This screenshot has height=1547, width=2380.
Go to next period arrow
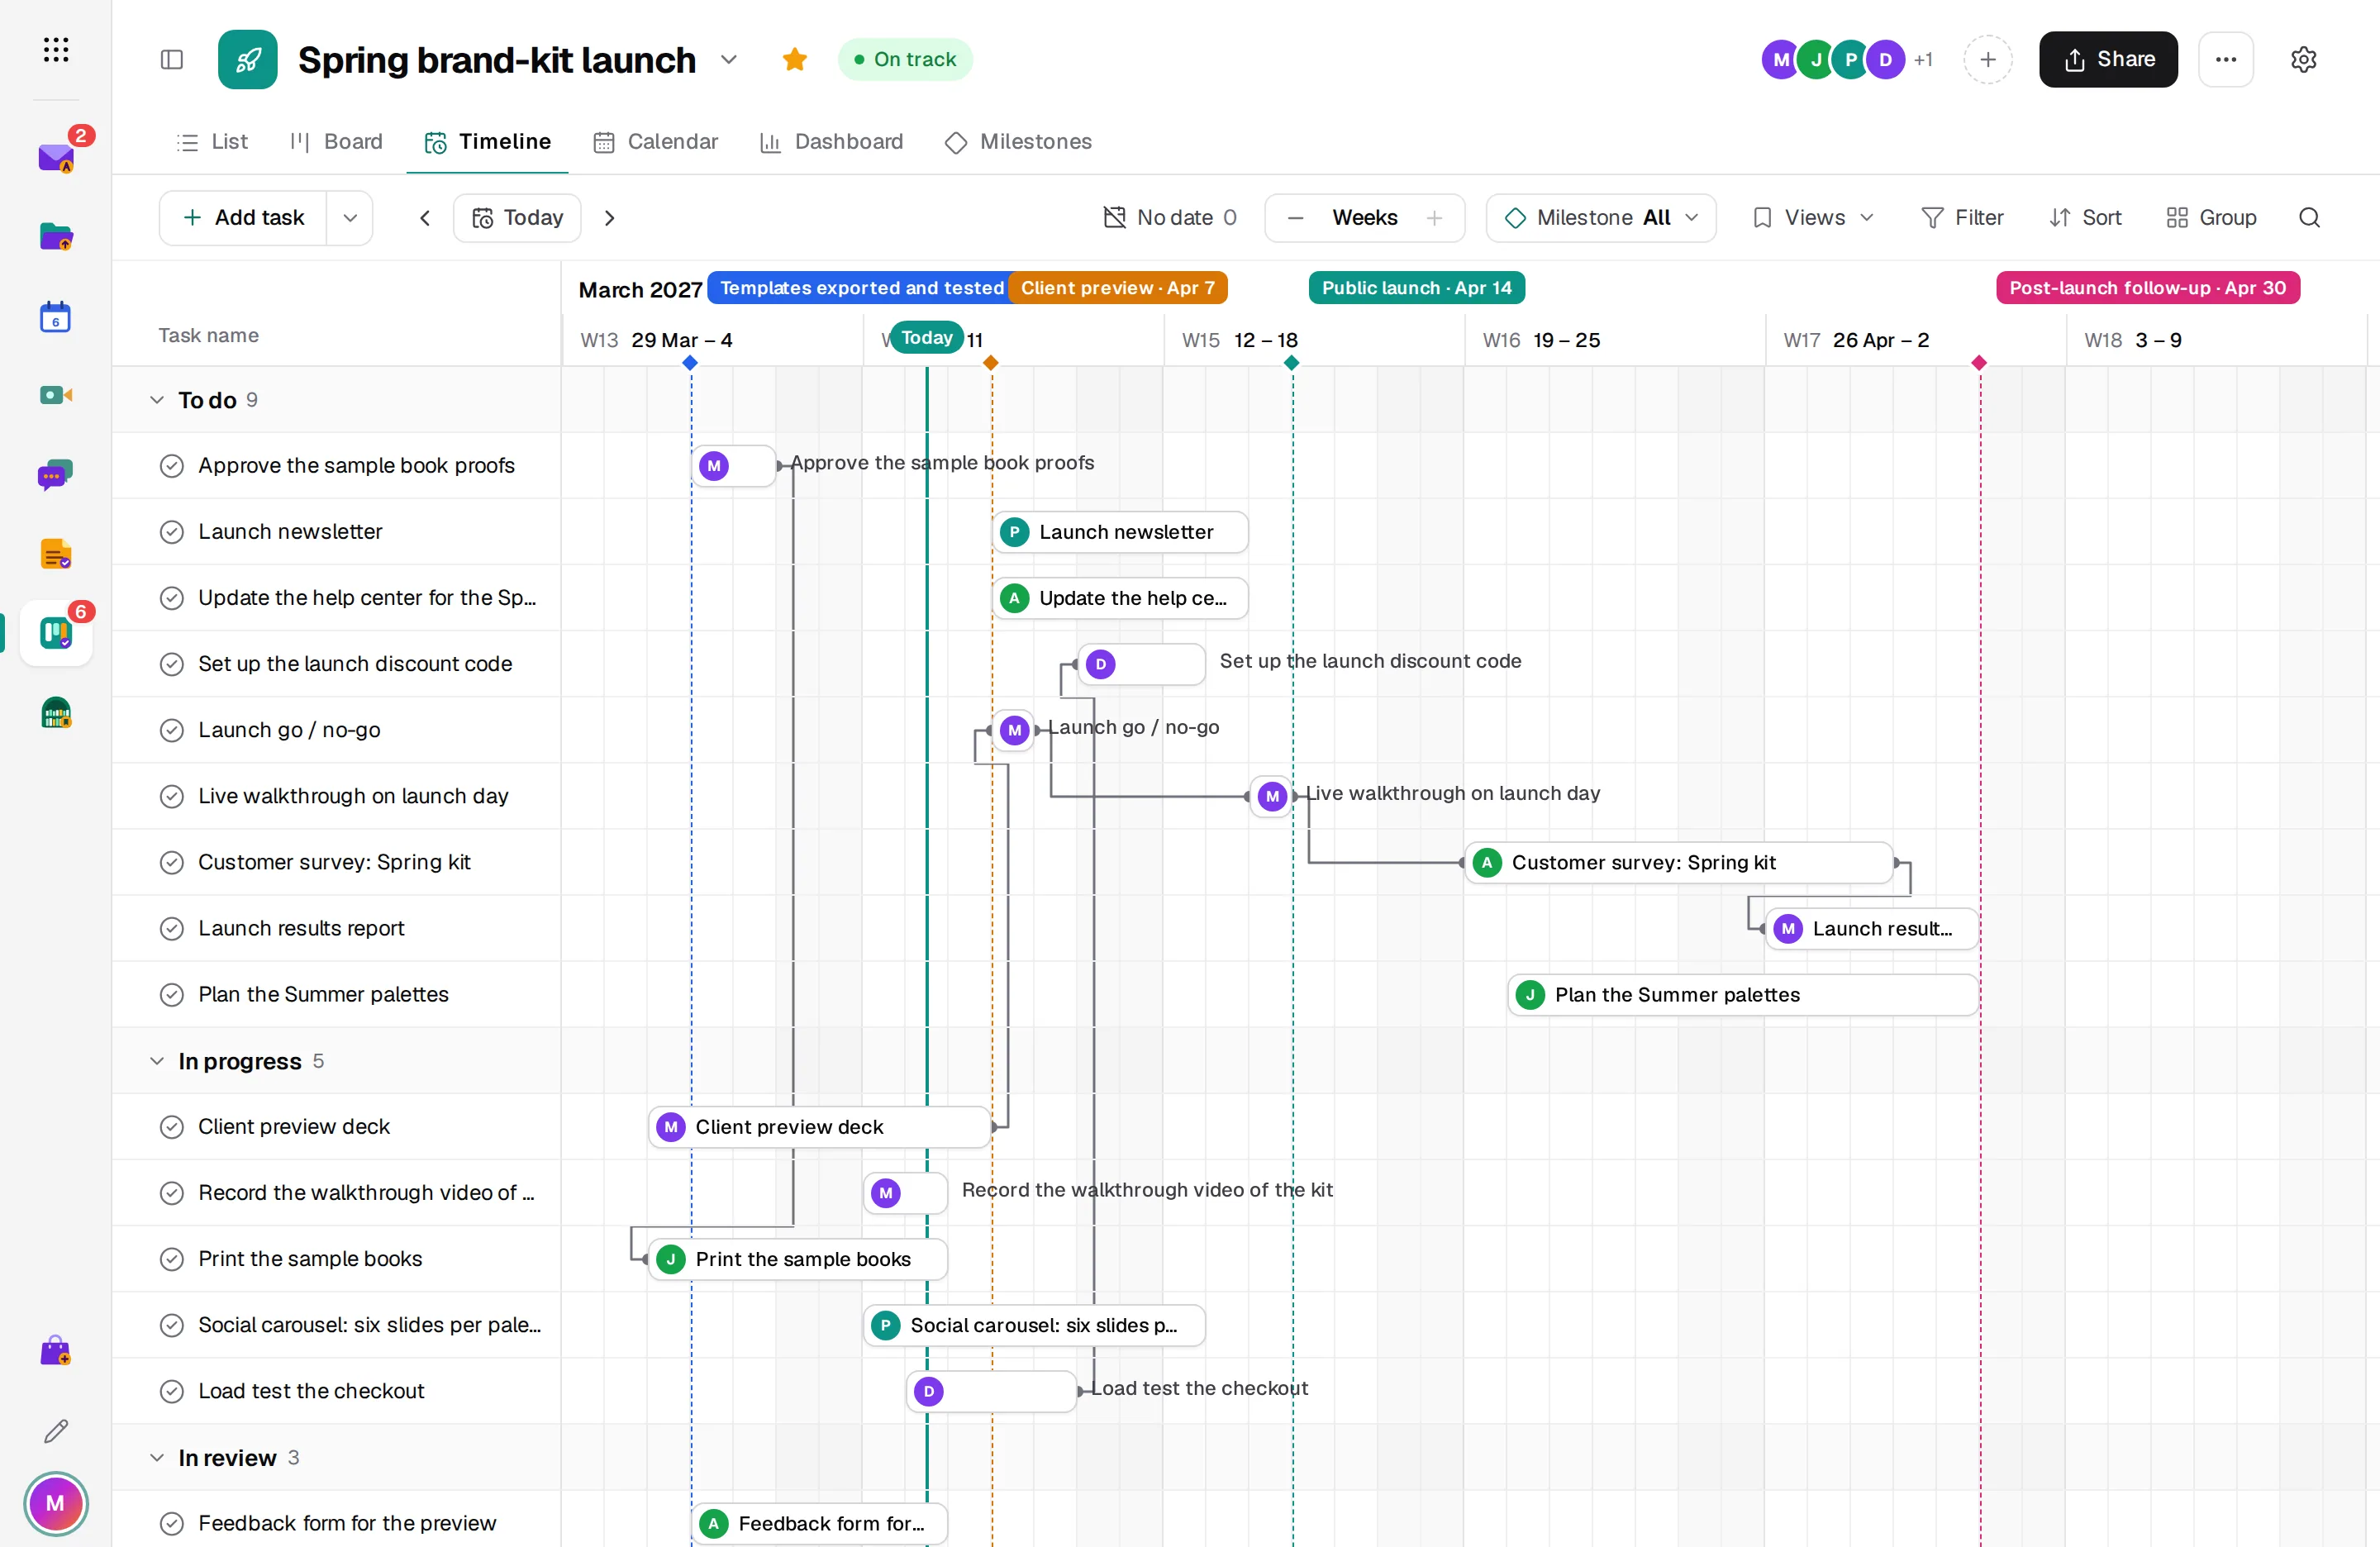click(x=609, y=217)
